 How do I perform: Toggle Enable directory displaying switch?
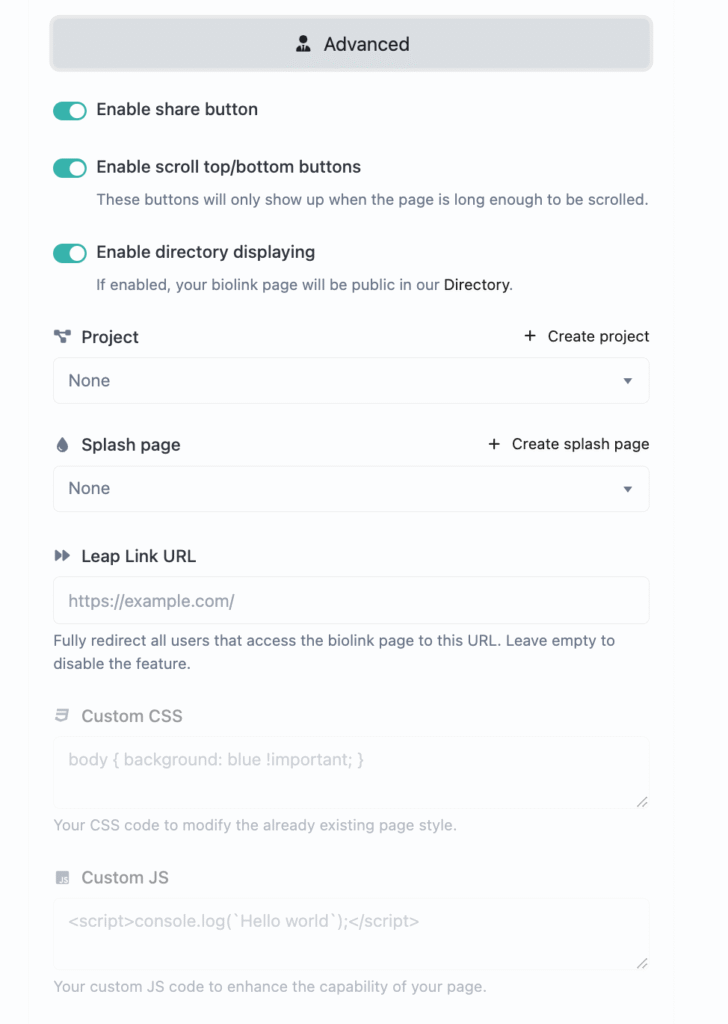[70, 253]
